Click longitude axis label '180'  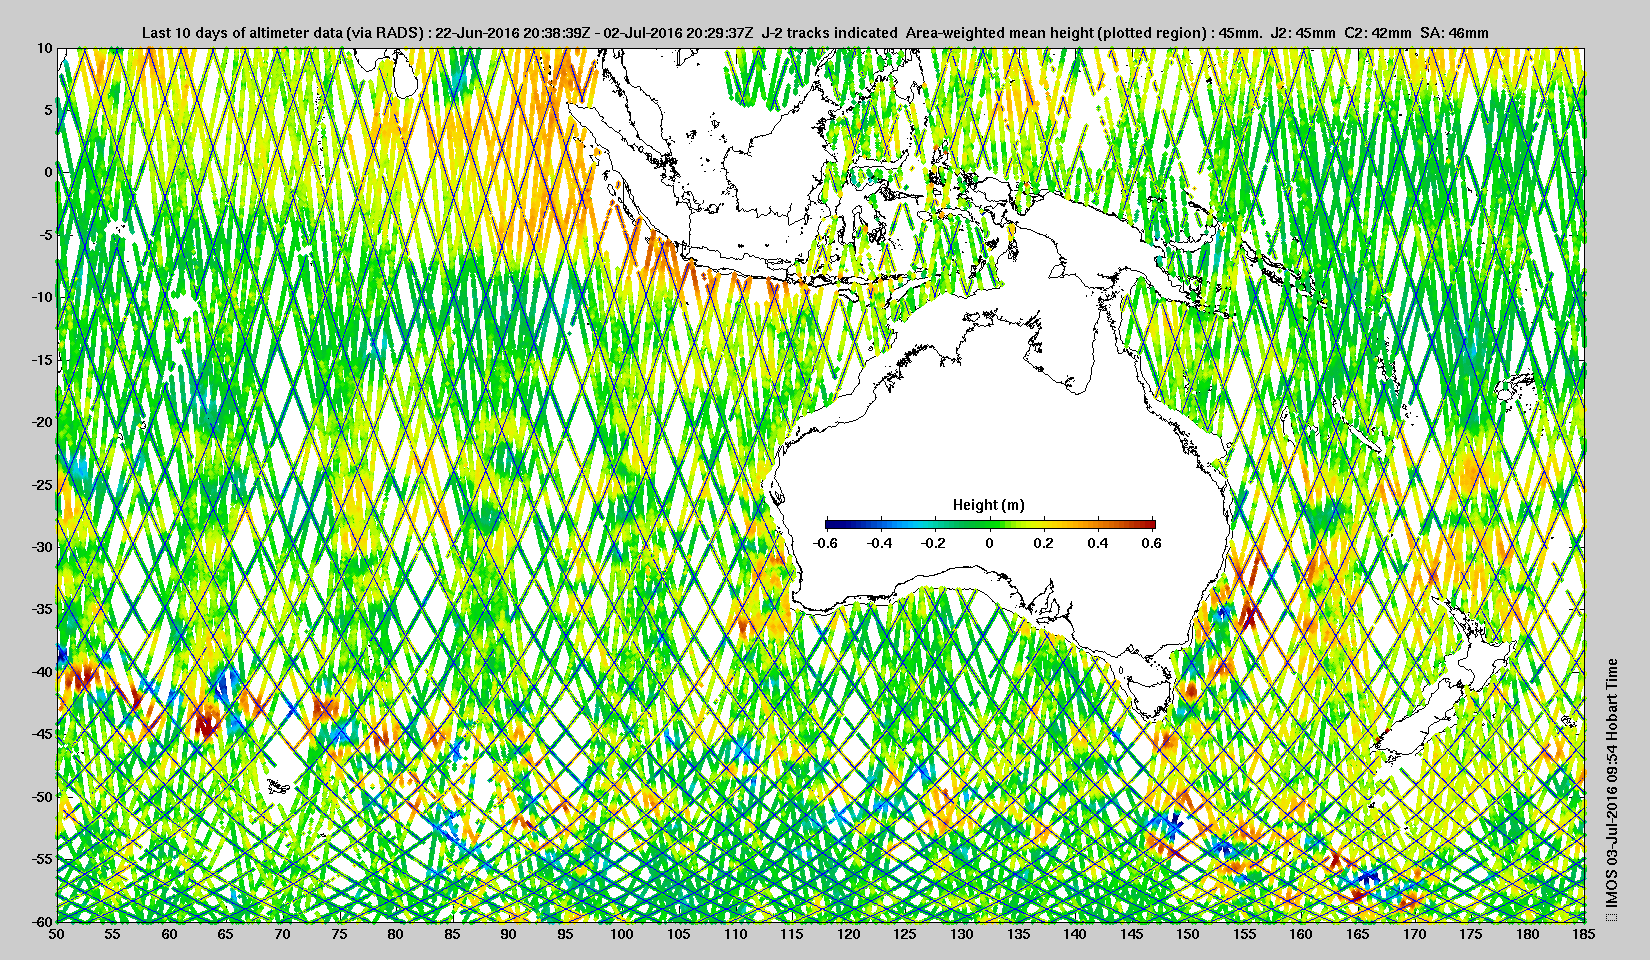point(1528,934)
